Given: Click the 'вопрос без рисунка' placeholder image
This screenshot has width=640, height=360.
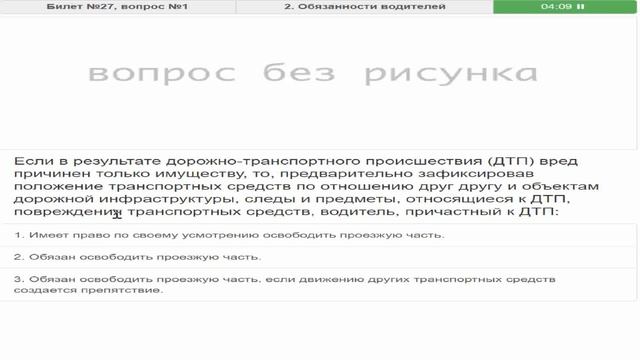Looking at the screenshot, I should click(x=313, y=73).
